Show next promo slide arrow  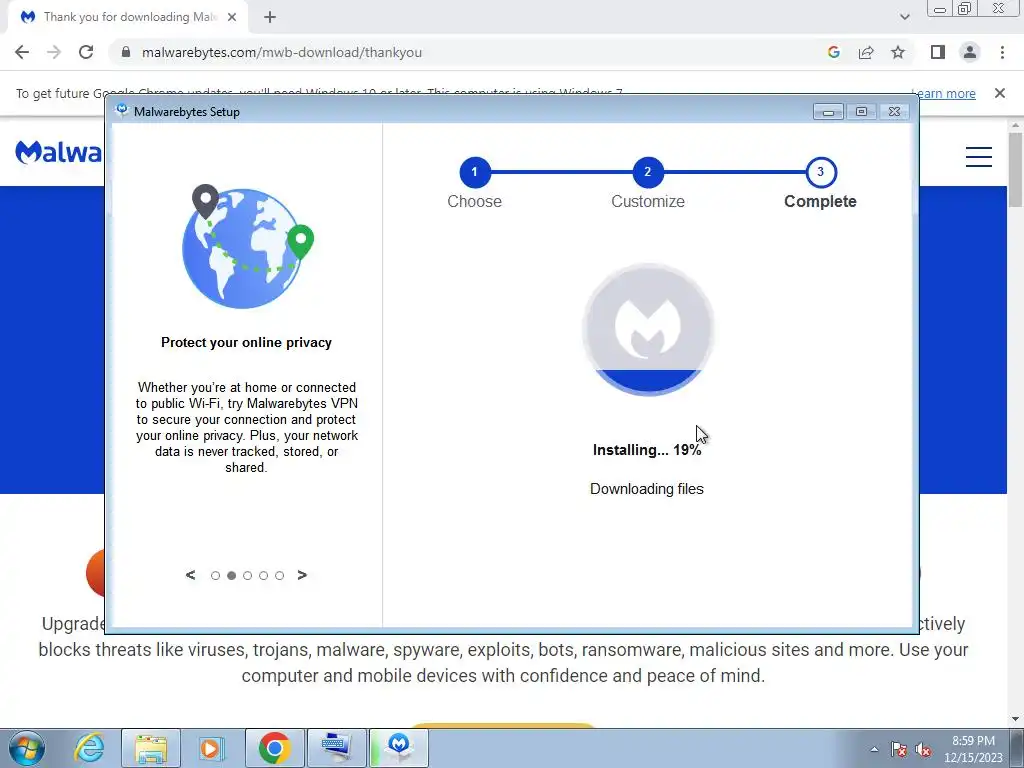302,575
